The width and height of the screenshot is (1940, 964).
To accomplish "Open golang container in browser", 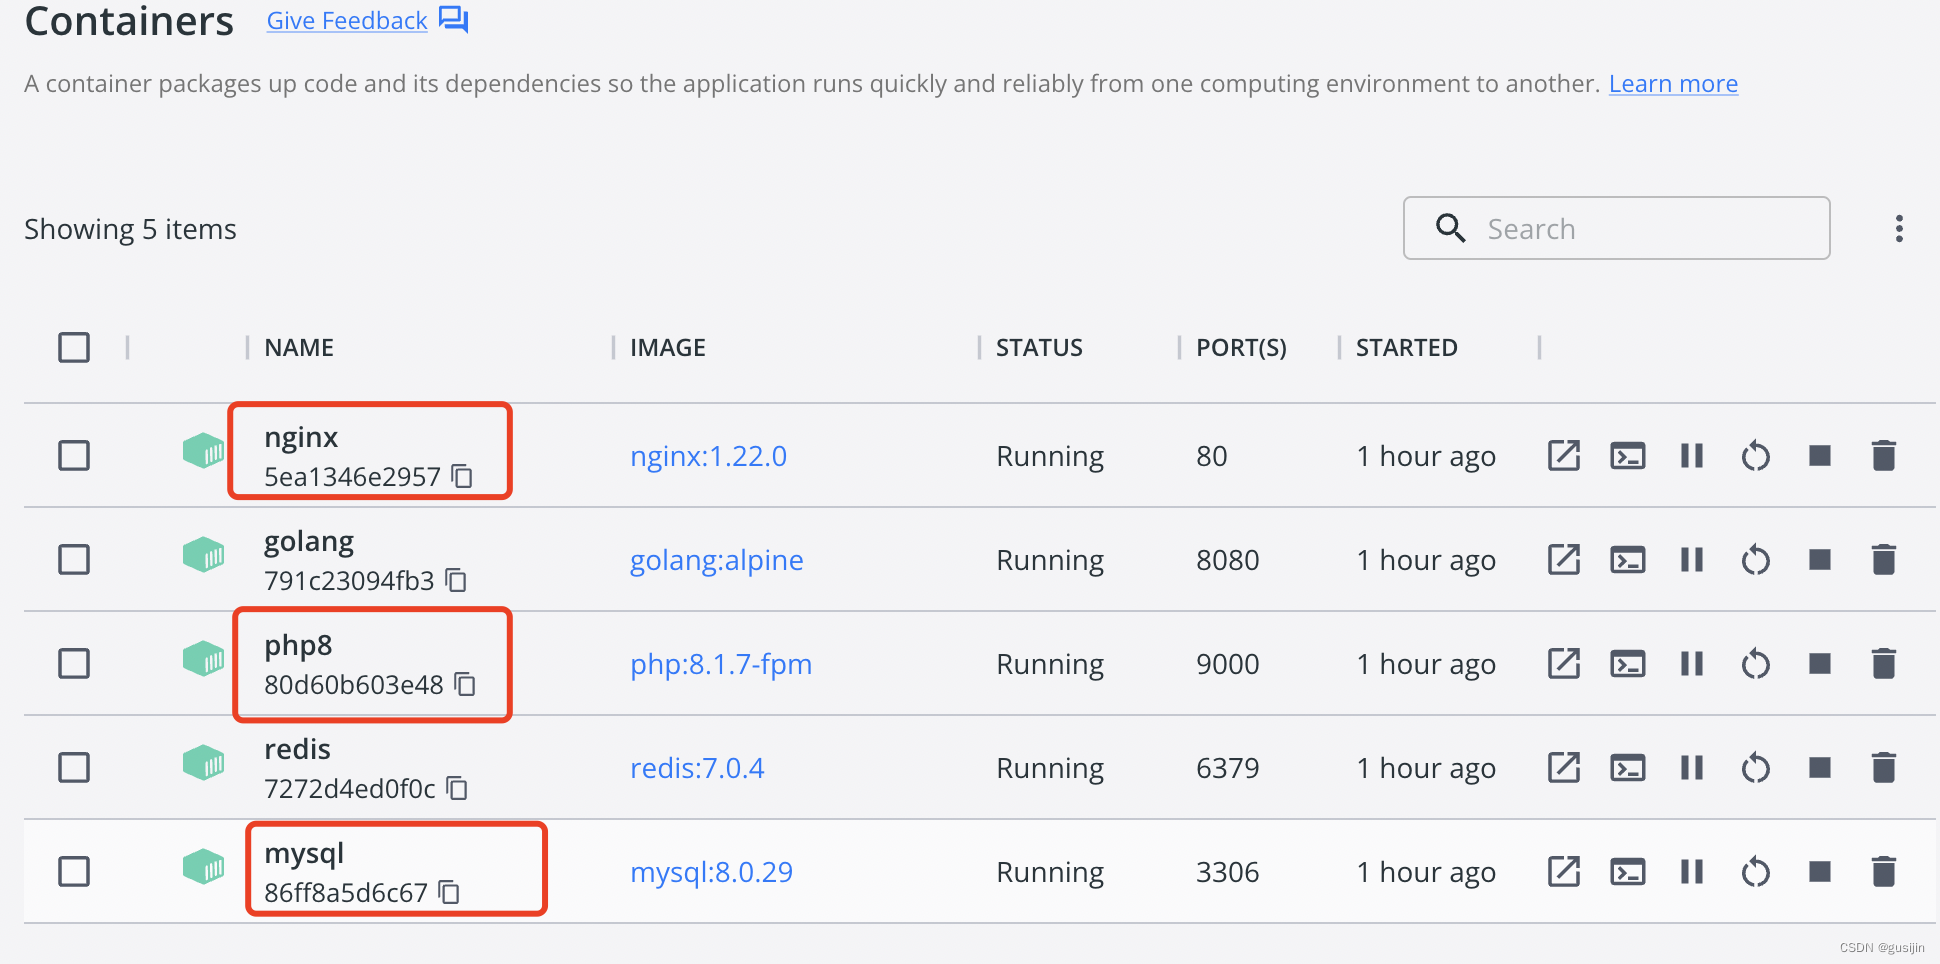I will pyautogui.click(x=1564, y=560).
